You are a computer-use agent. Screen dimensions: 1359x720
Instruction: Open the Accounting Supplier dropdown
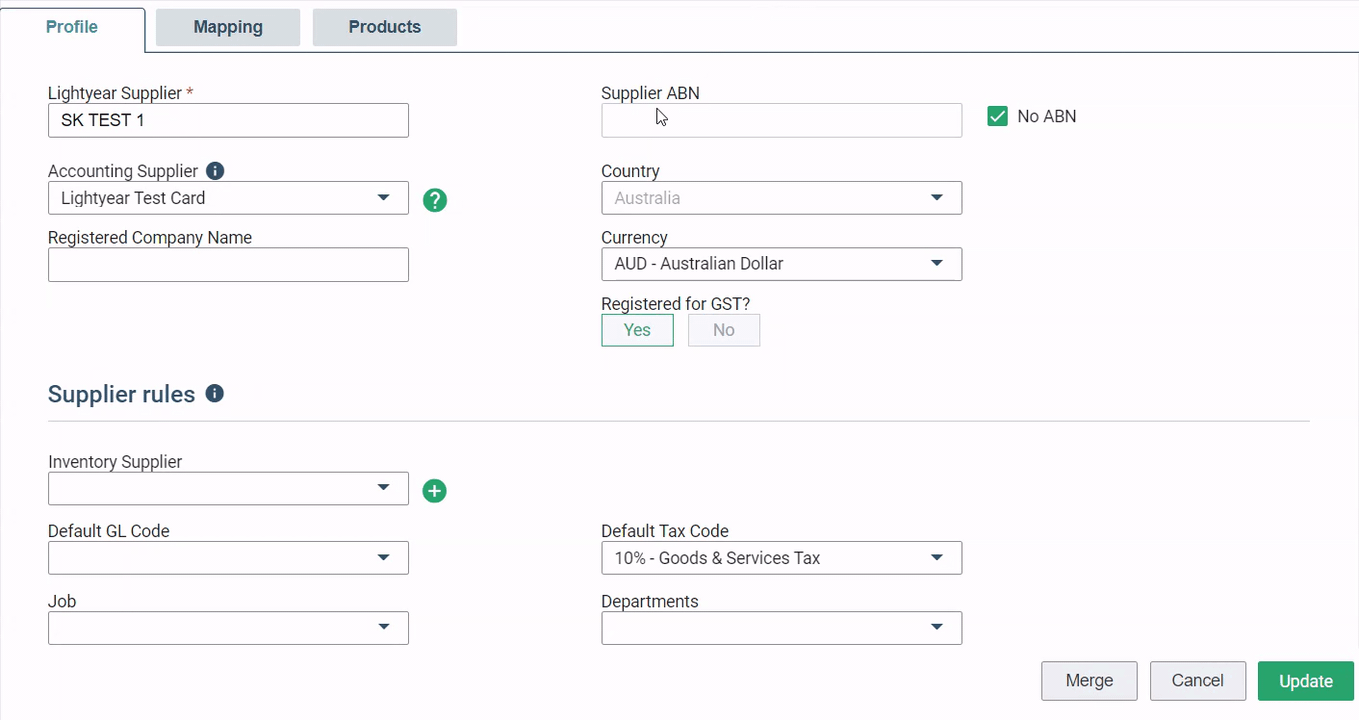point(228,198)
